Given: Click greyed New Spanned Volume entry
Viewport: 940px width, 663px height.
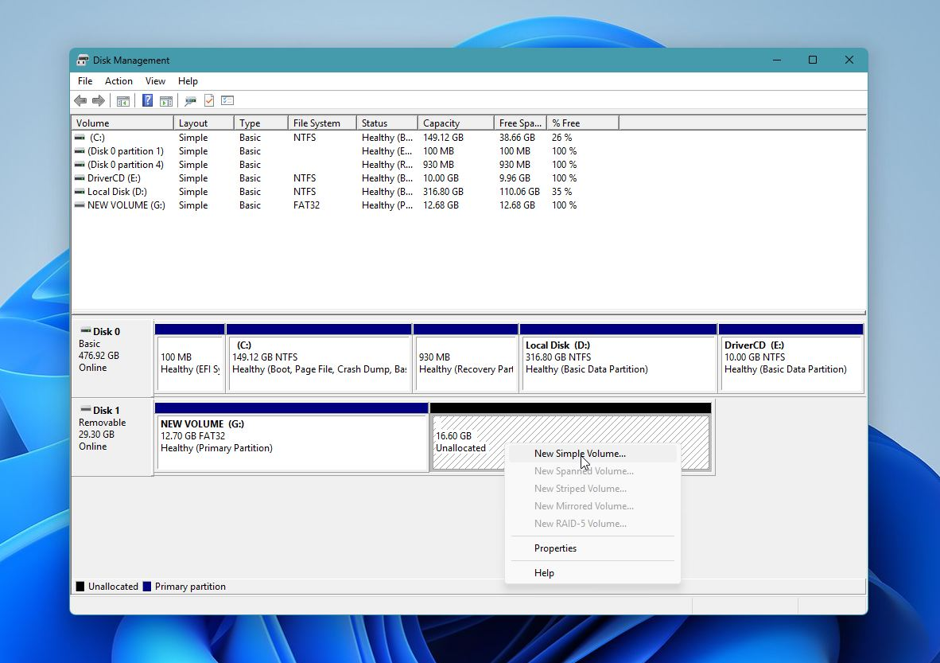Looking at the screenshot, I should (x=593, y=471).
